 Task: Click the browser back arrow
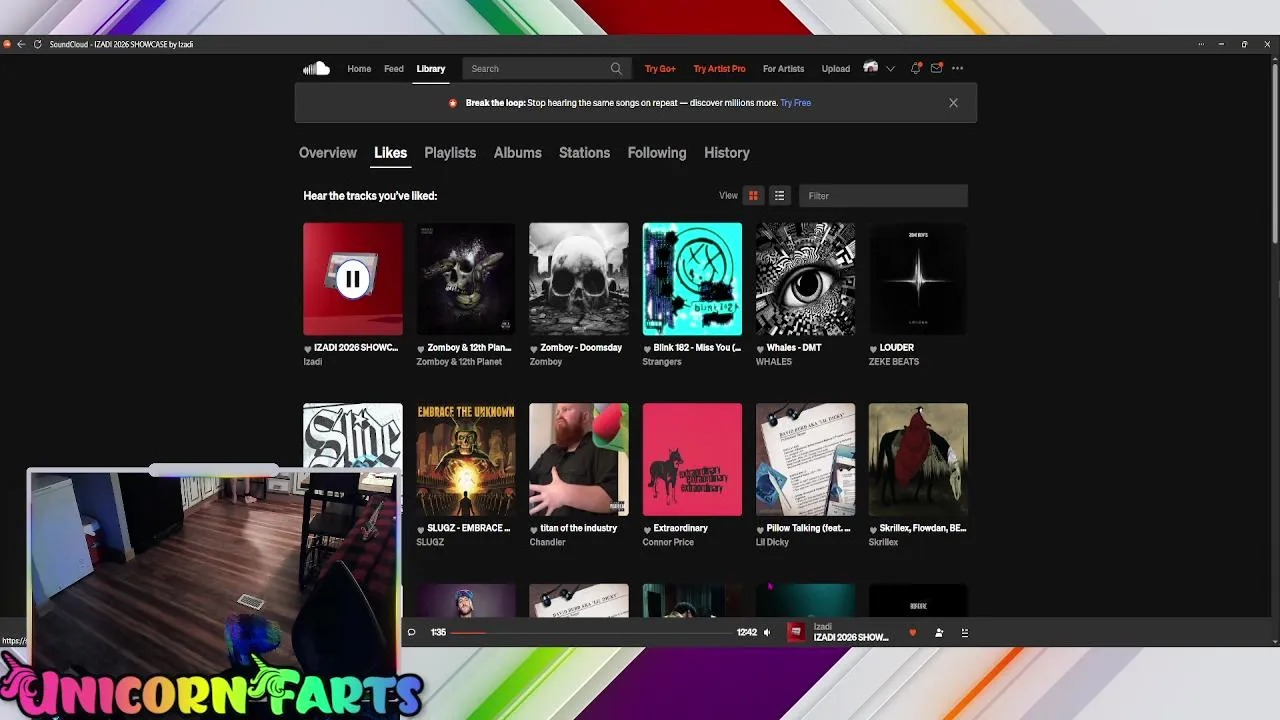(21, 44)
